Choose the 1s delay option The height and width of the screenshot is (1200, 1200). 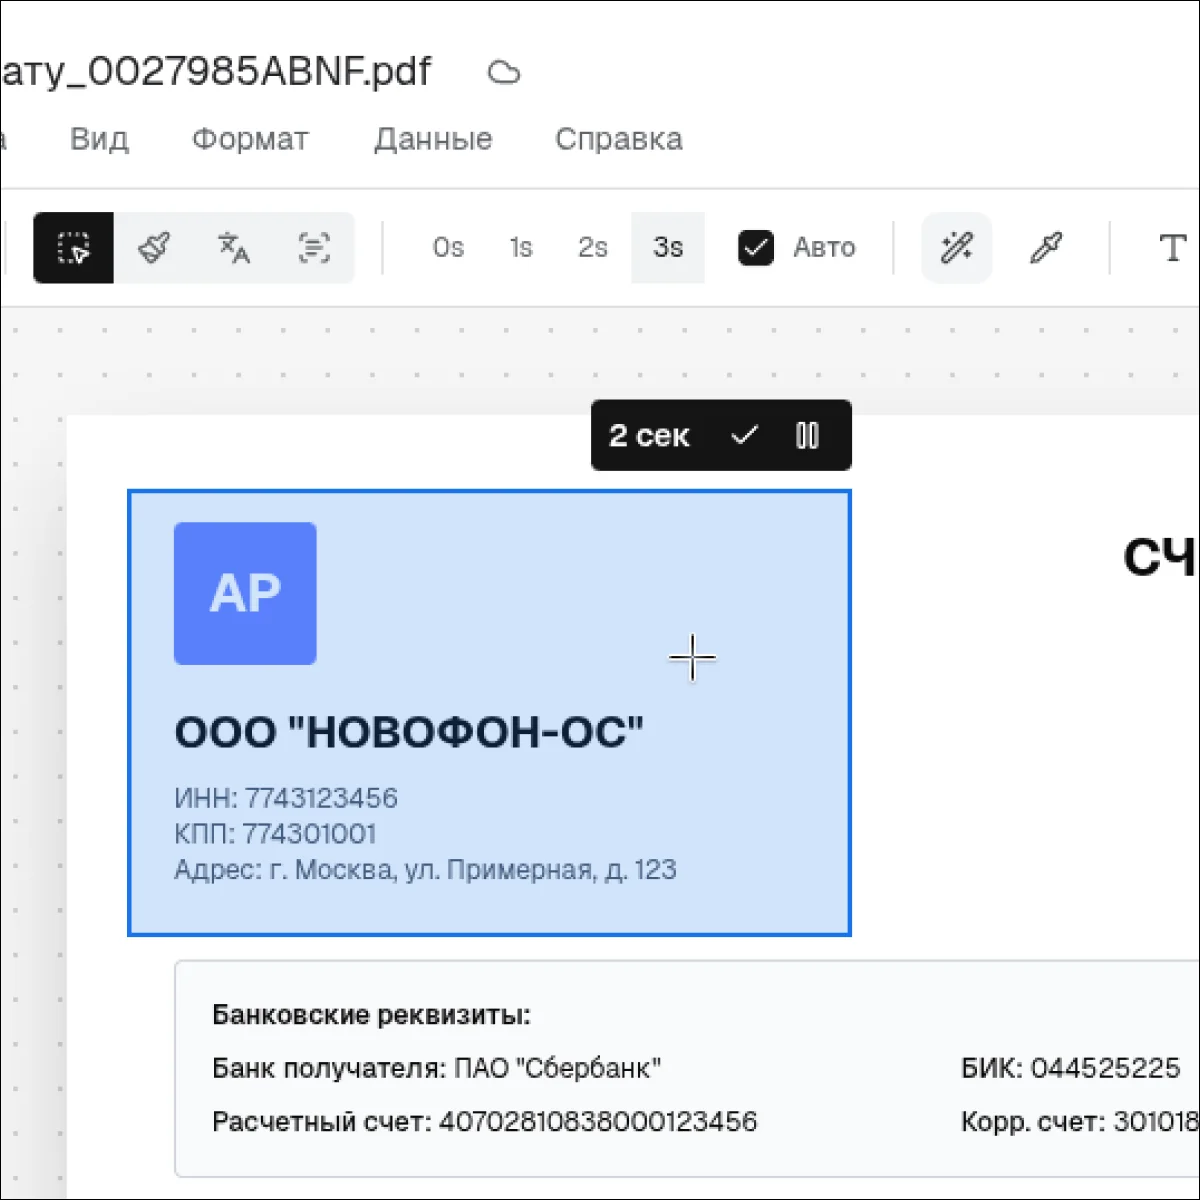(x=521, y=248)
